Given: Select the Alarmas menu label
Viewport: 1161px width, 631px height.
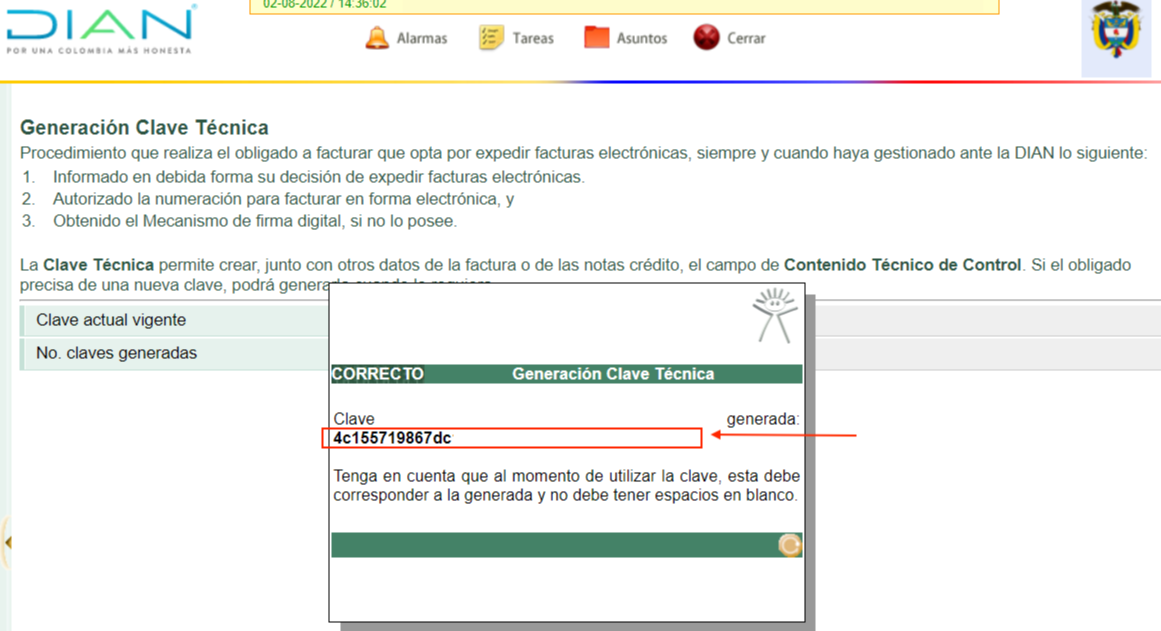Looking at the screenshot, I should coord(422,39).
